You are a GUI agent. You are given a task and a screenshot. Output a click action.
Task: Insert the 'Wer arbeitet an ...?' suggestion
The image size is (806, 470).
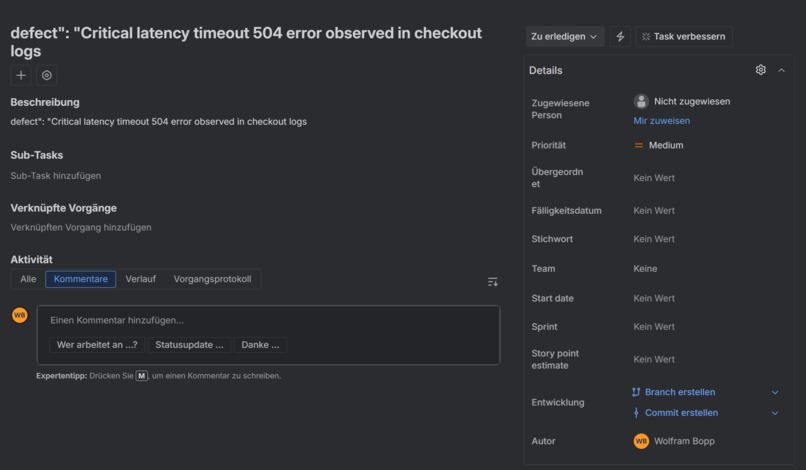[97, 345]
